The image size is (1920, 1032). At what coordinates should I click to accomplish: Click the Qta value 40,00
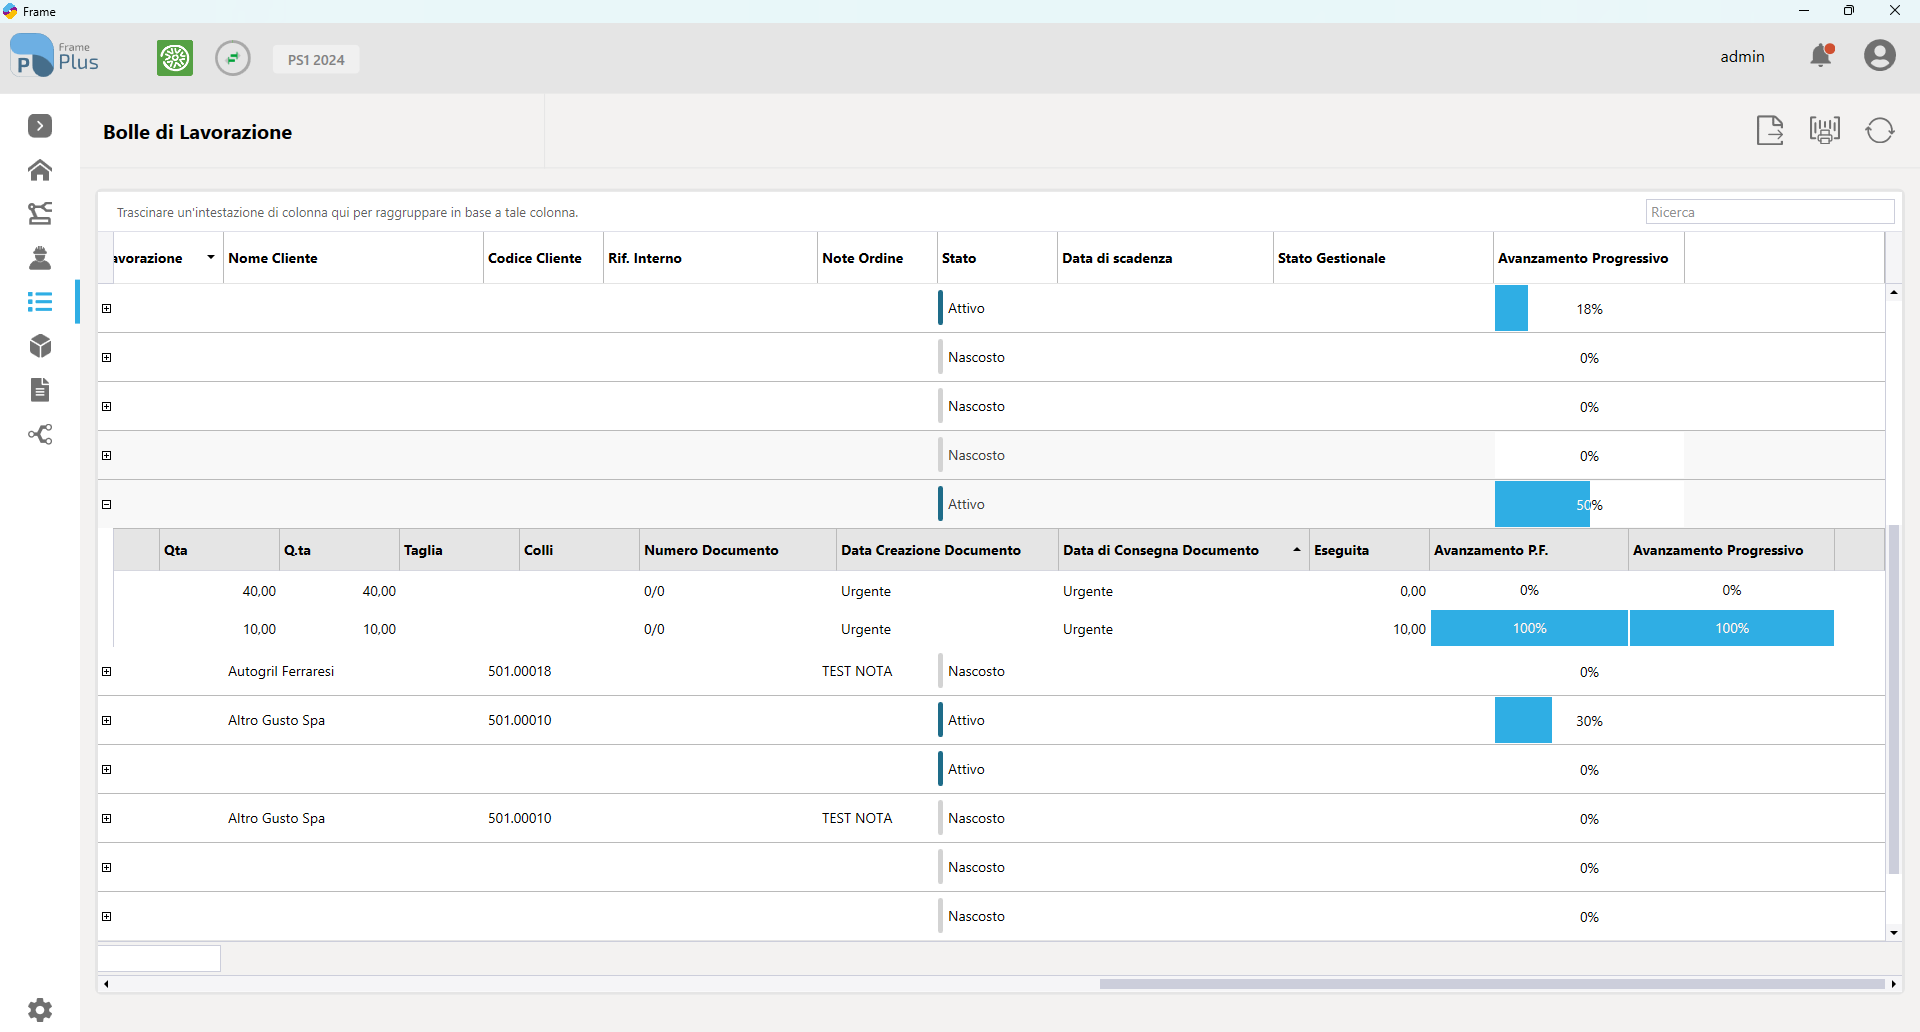tap(259, 591)
